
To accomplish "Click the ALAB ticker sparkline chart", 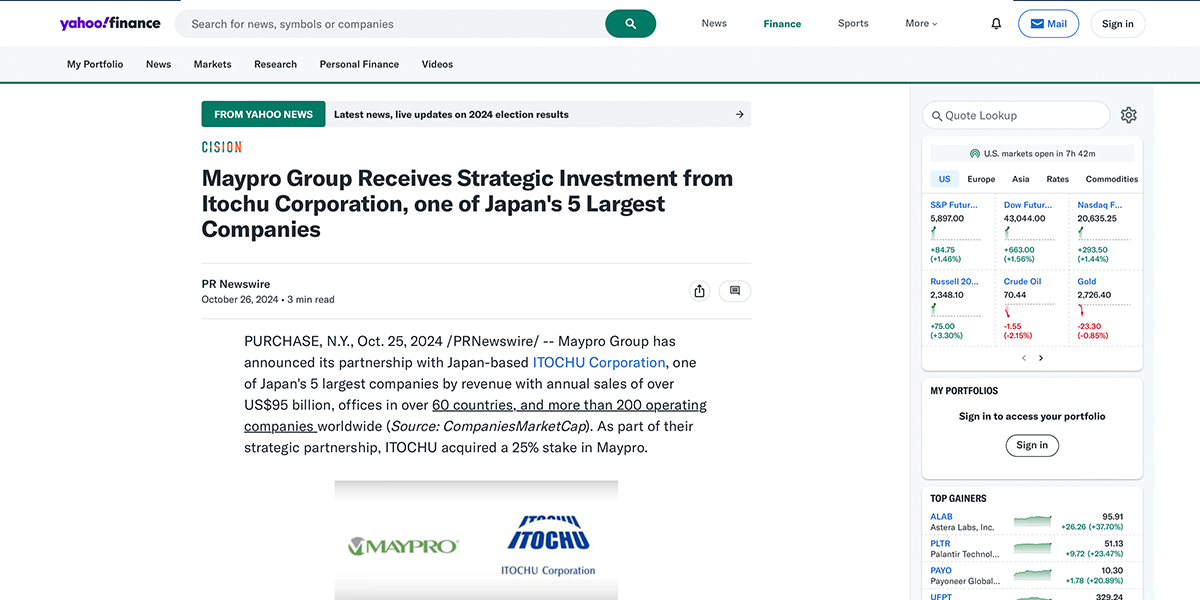I will 1030,521.
